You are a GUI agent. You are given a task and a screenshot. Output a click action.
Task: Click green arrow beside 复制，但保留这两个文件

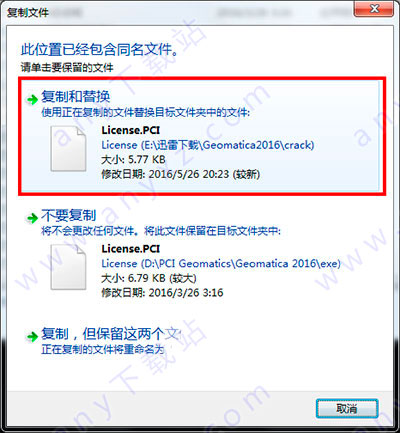click(x=32, y=336)
